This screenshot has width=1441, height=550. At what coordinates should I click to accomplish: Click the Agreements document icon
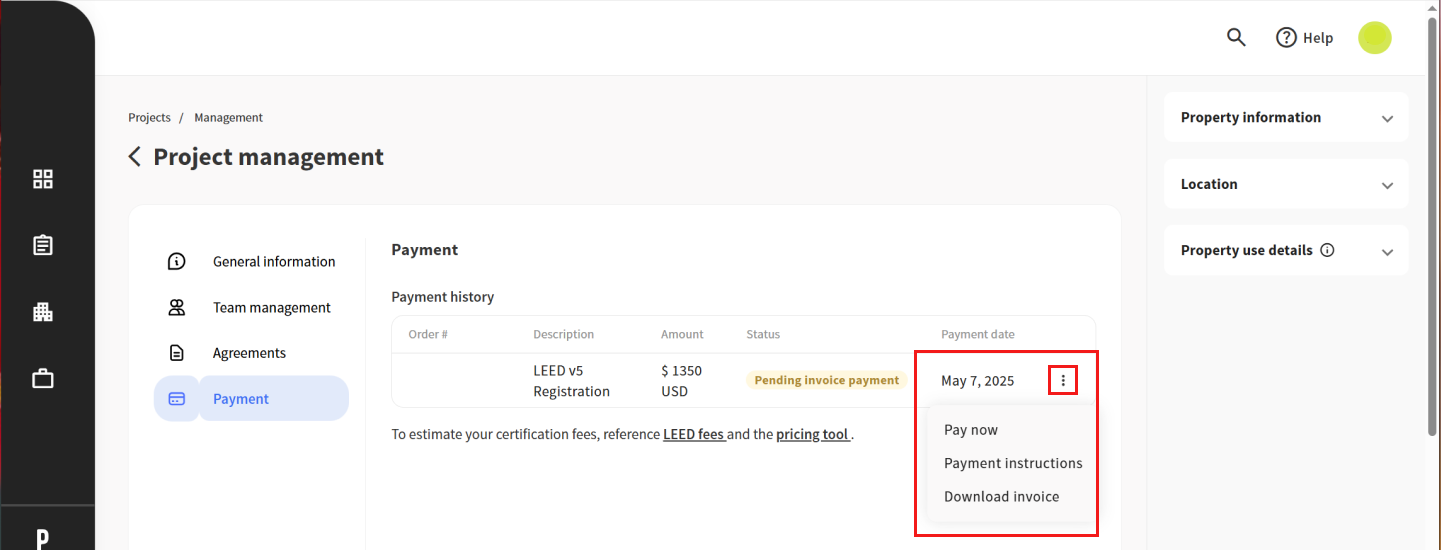point(177,353)
